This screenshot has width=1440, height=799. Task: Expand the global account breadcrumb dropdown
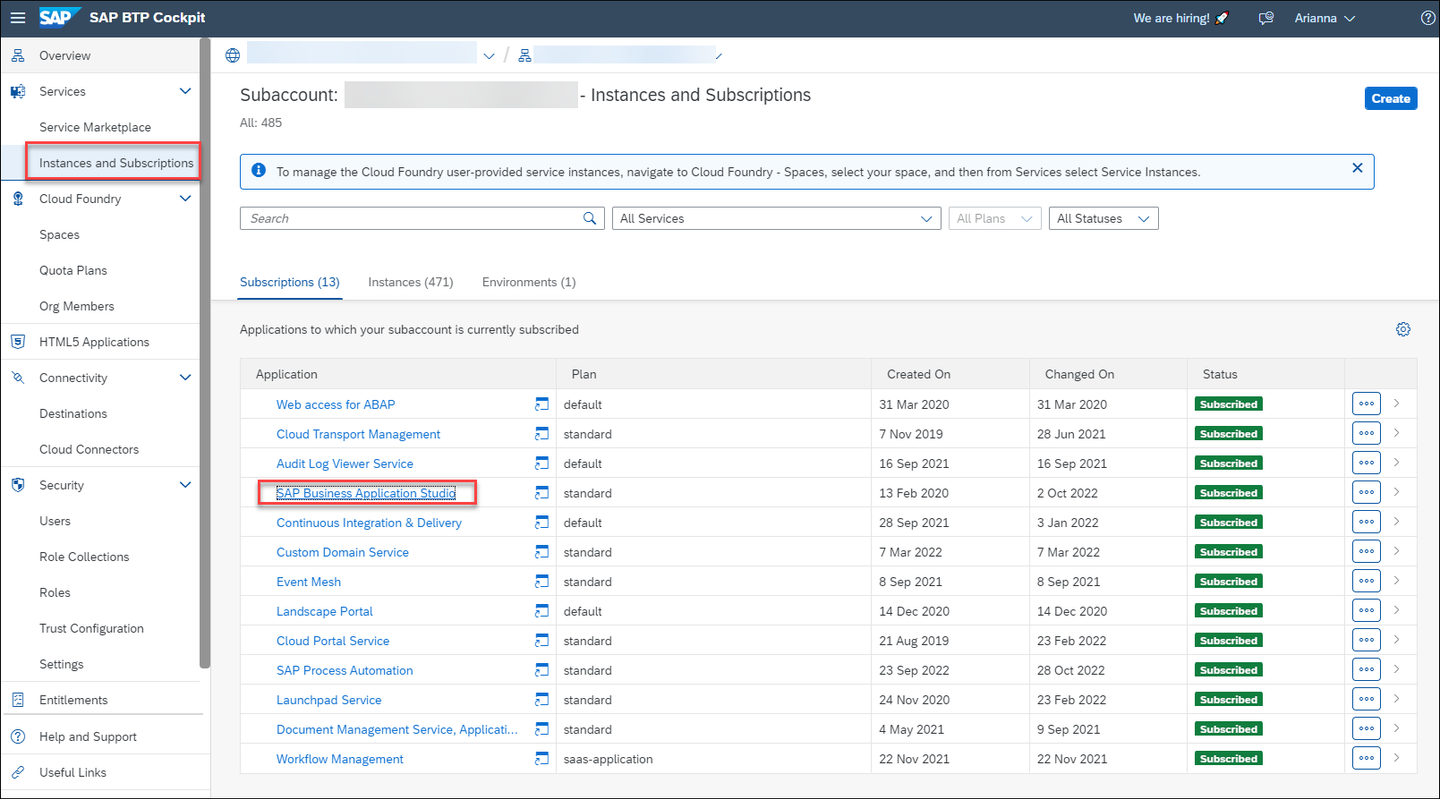coord(489,56)
